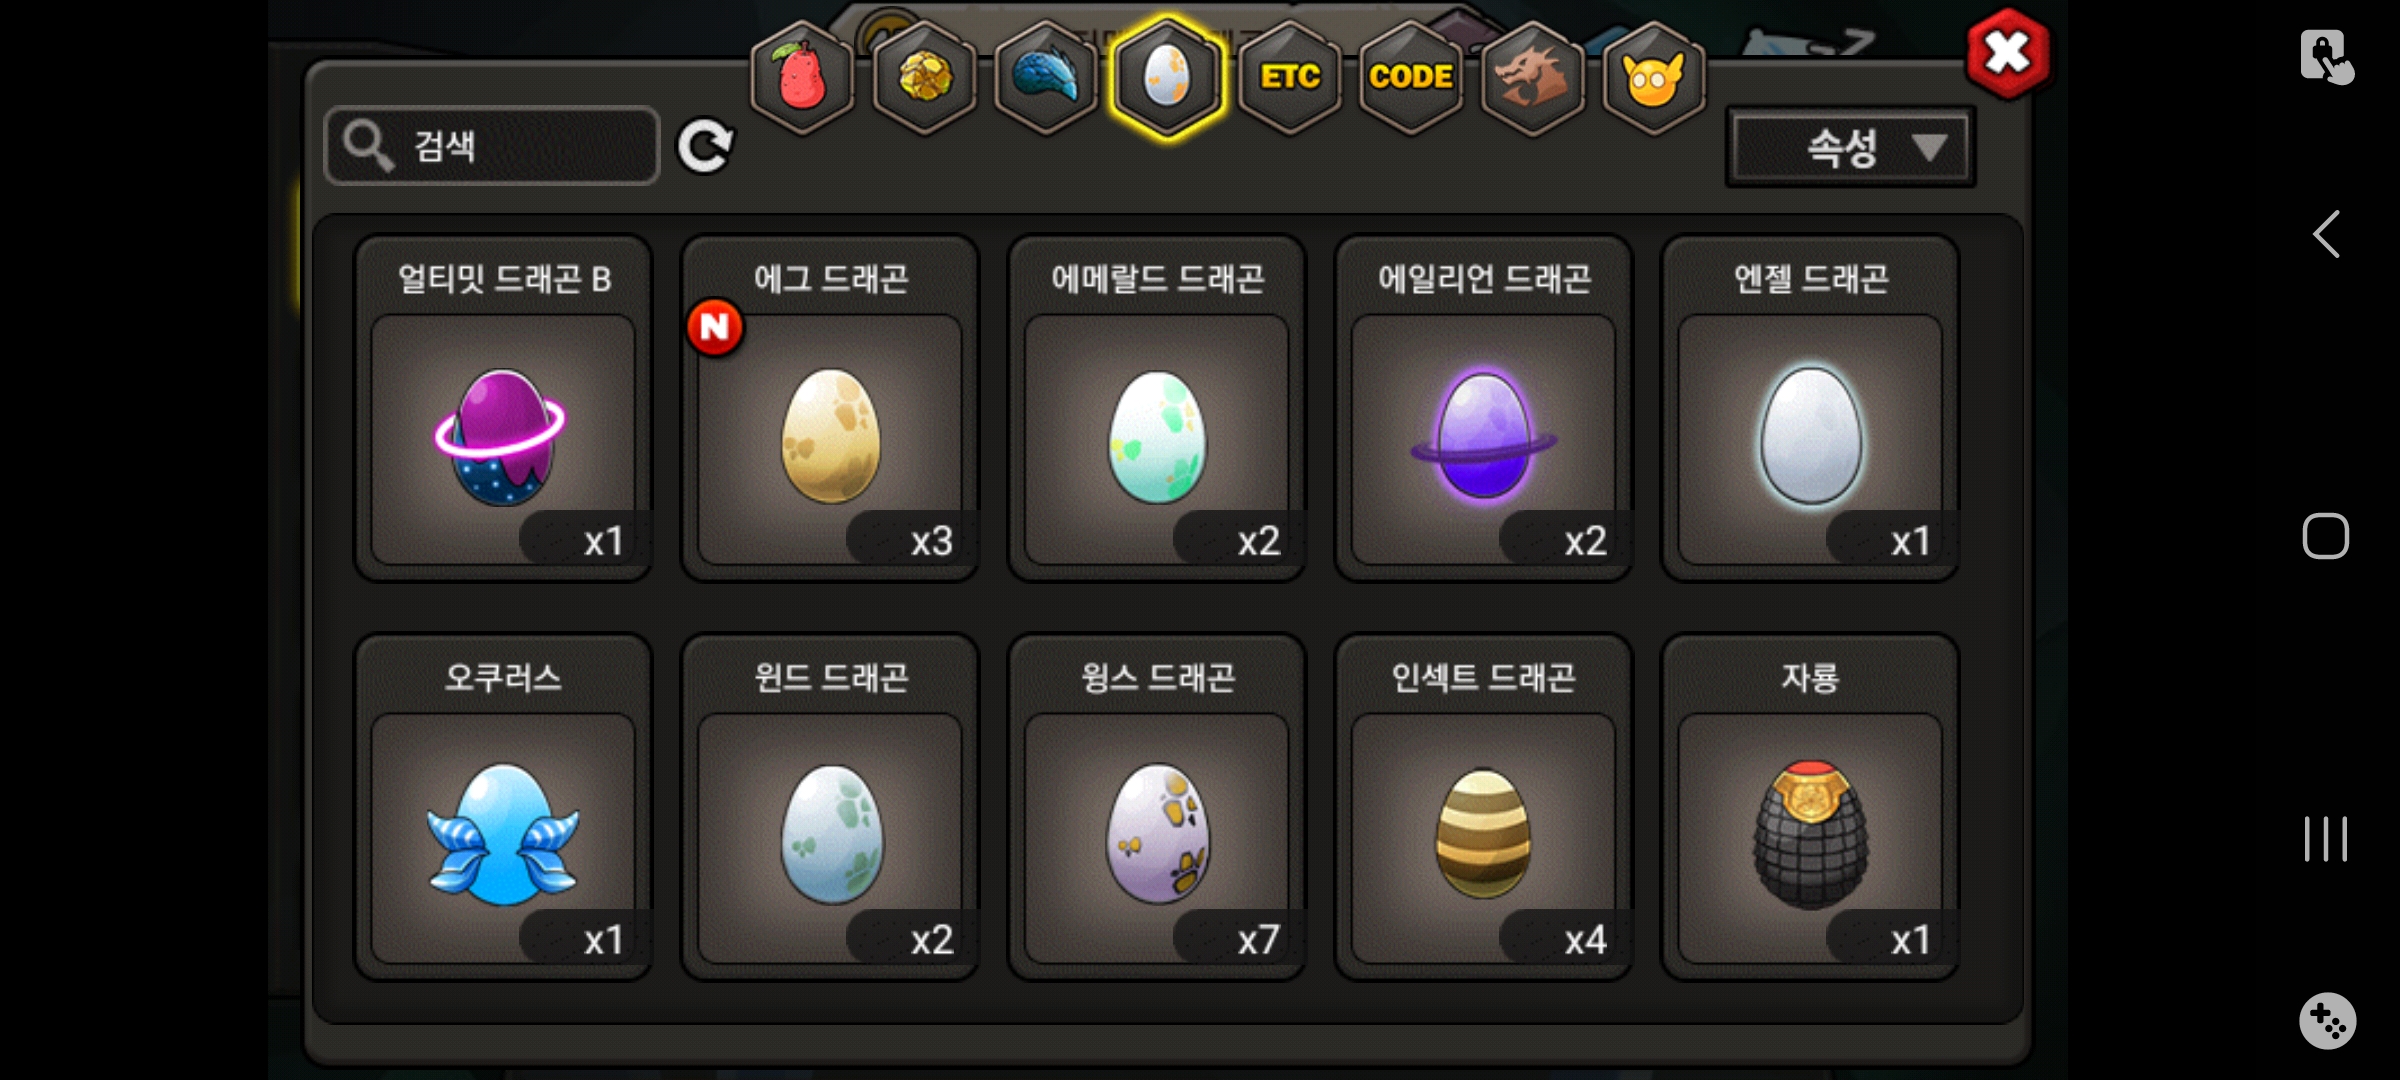Select the 얼티밋 드래곤 B egg
2400x1080 pixels.
pos(503,408)
